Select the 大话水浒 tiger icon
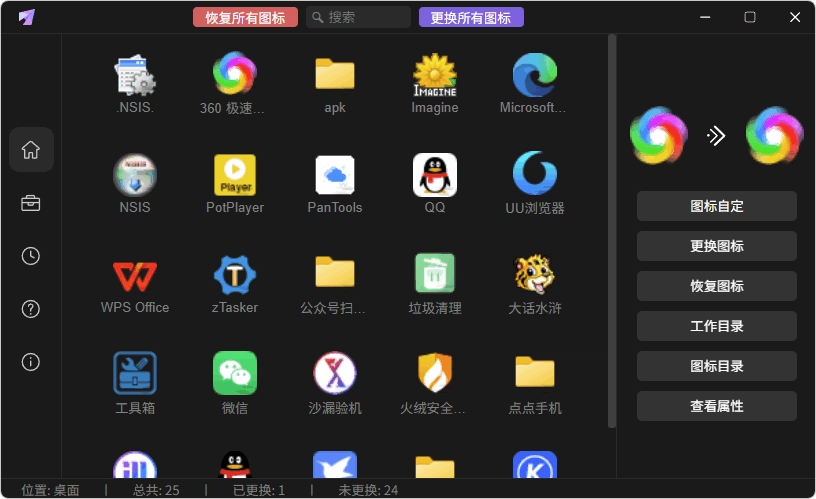This screenshot has height=499, width=816. pyautogui.click(x=534, y=275)
